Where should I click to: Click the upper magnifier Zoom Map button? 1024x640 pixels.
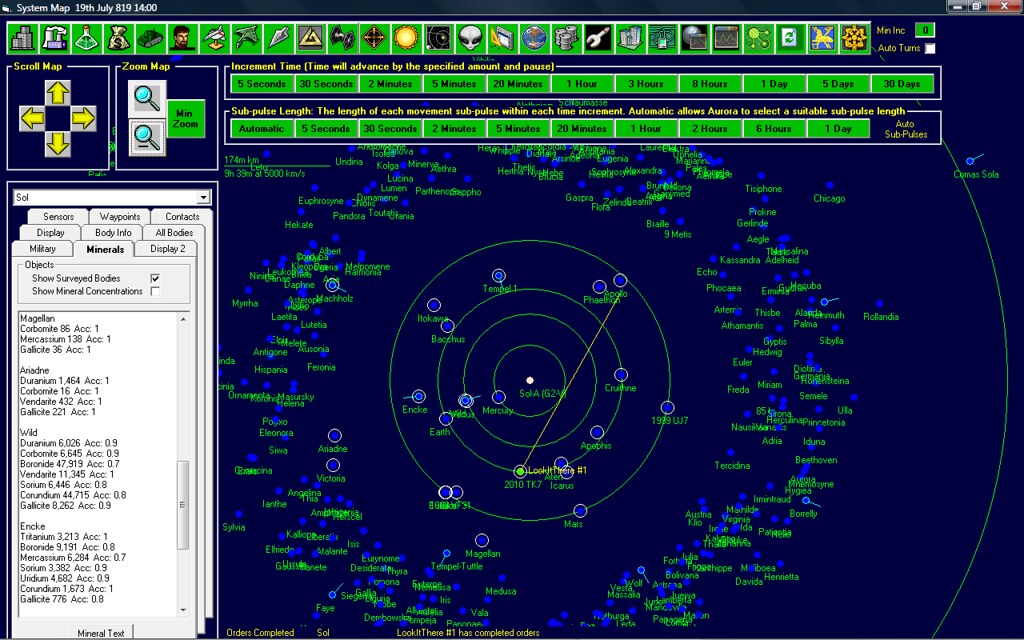[147, 99]
